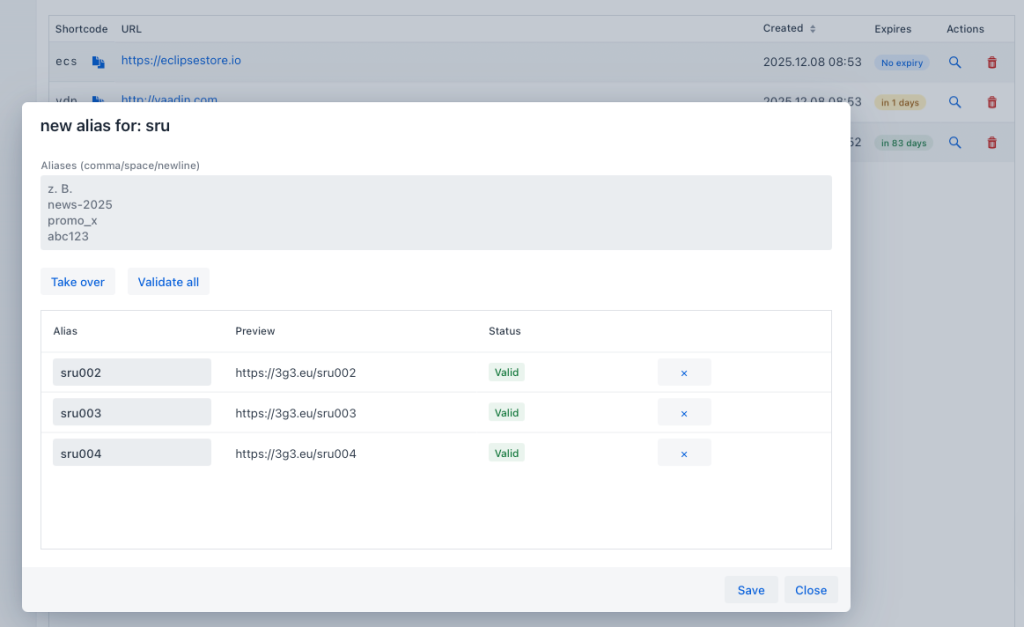The height and width of the screenshot is (627, 1024).
Task: Click the trash icon next to the 'in 83 days' badge
Action: (x=991, y=142)
